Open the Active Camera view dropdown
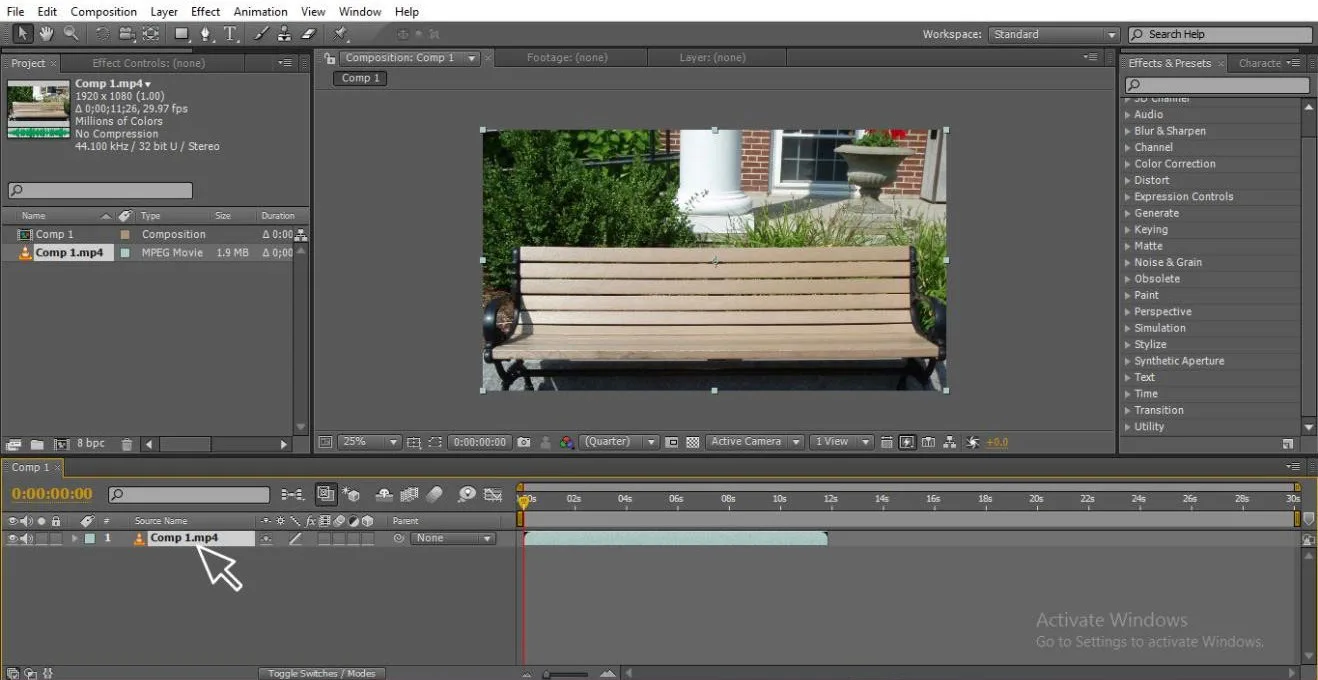This screenshot has width=1318, height=680. (755, 442)
